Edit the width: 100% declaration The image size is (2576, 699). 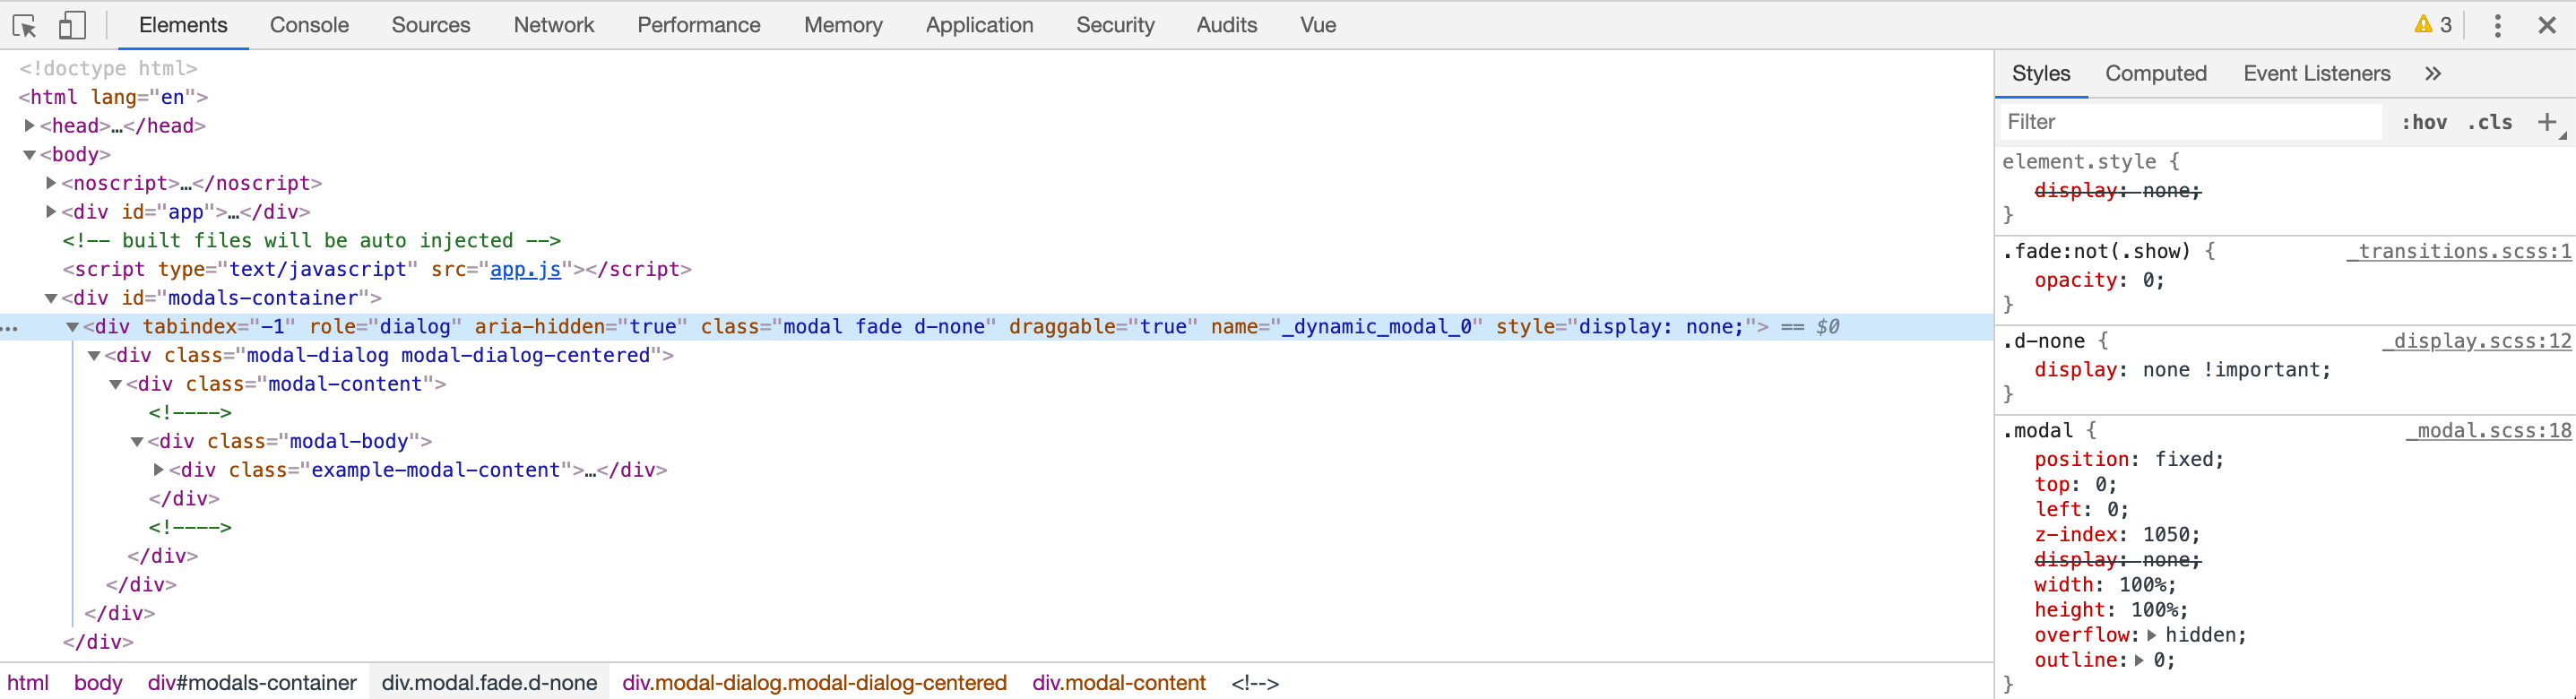(2105, 584)
